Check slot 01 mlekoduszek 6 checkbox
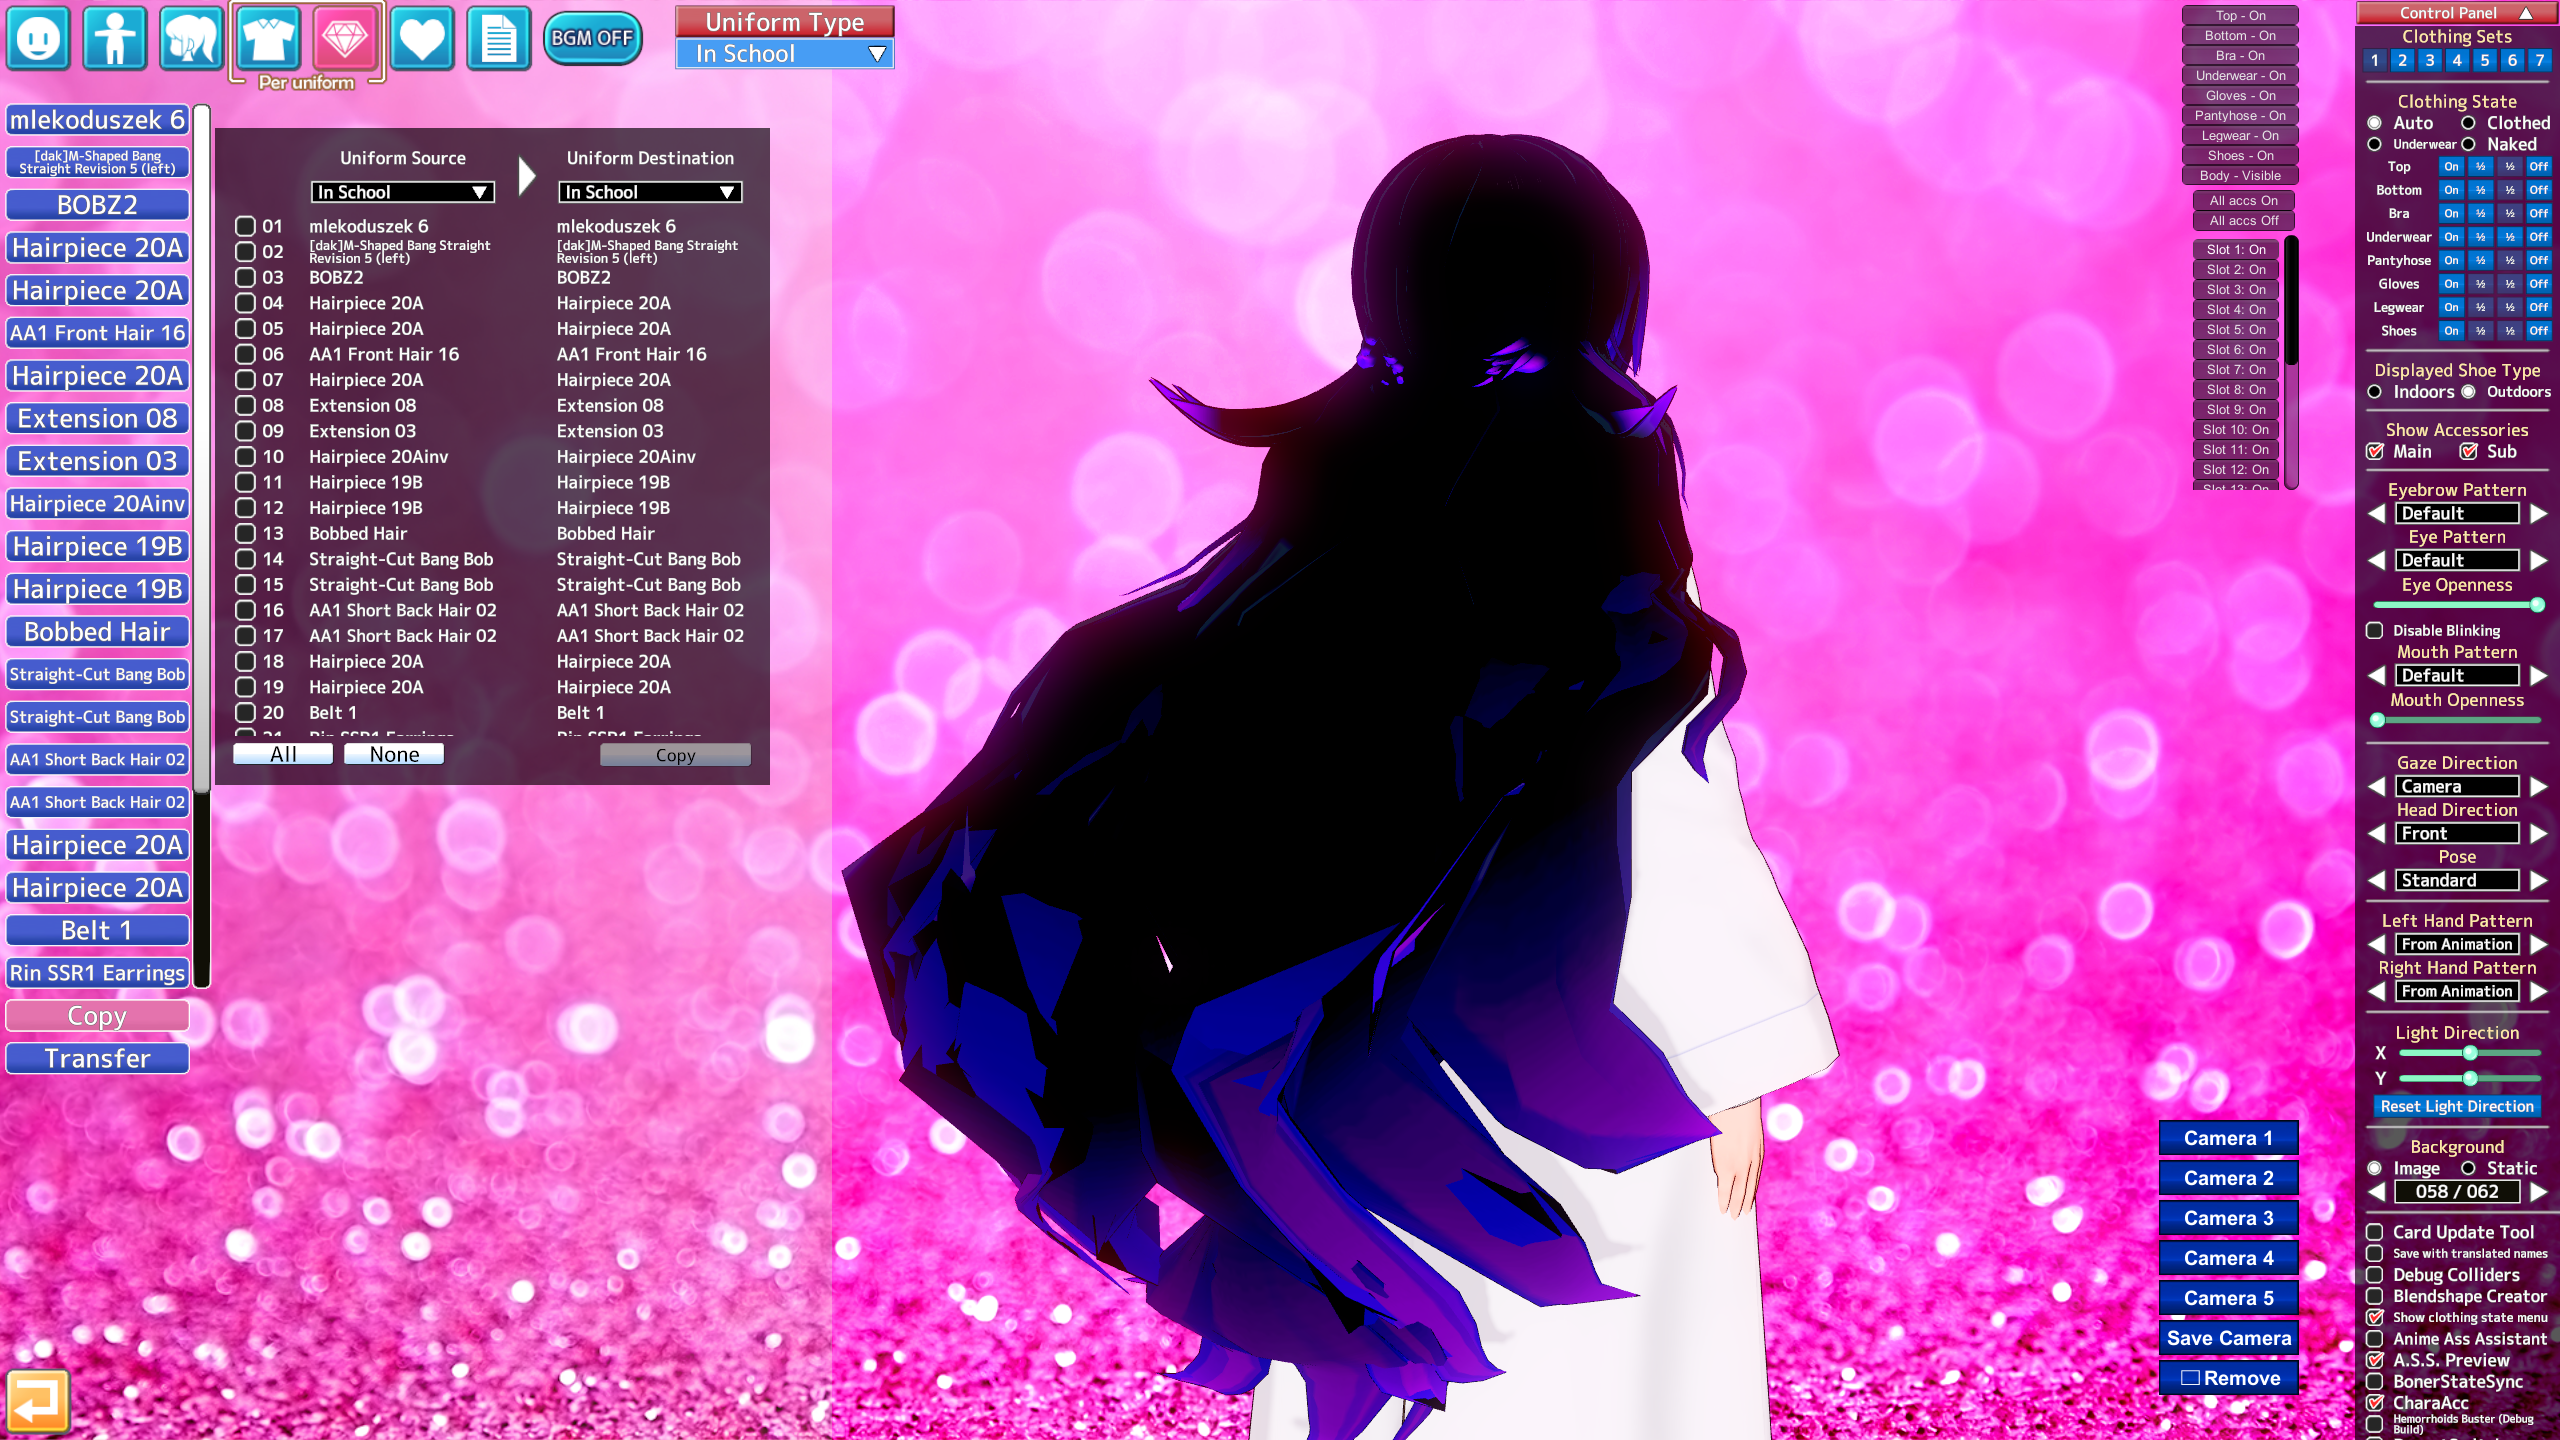 coord(245,225)
